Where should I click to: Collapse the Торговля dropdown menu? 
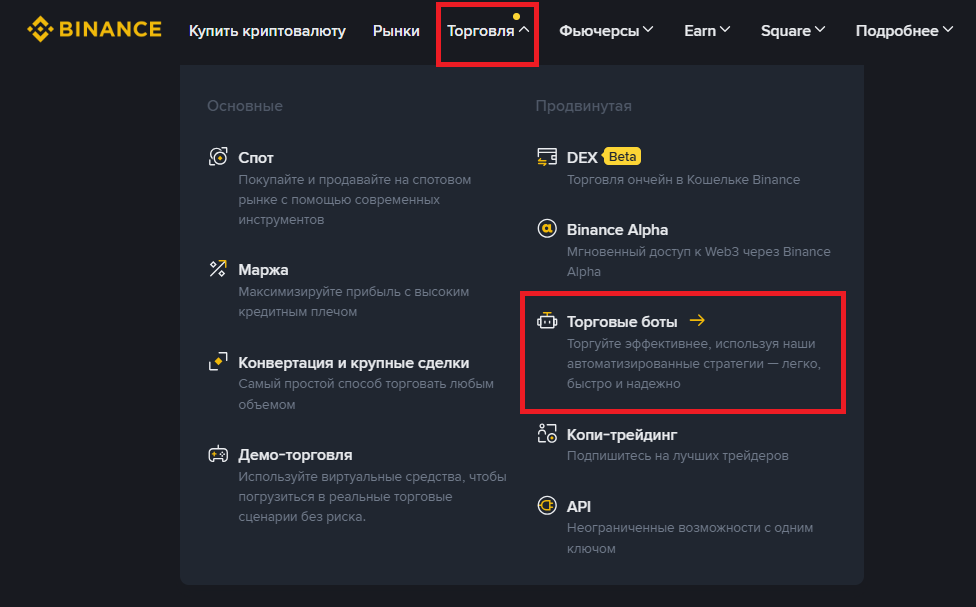coord(488,31)
